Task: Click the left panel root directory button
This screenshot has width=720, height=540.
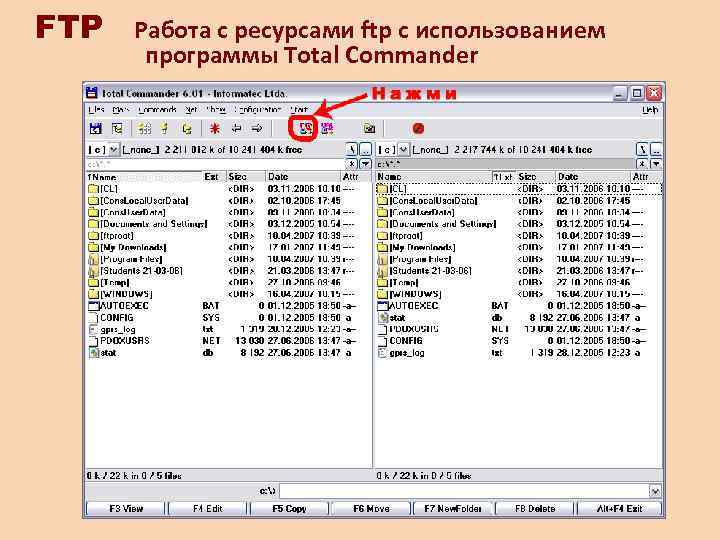Action: pyautogui.click(x=352, y=150)
